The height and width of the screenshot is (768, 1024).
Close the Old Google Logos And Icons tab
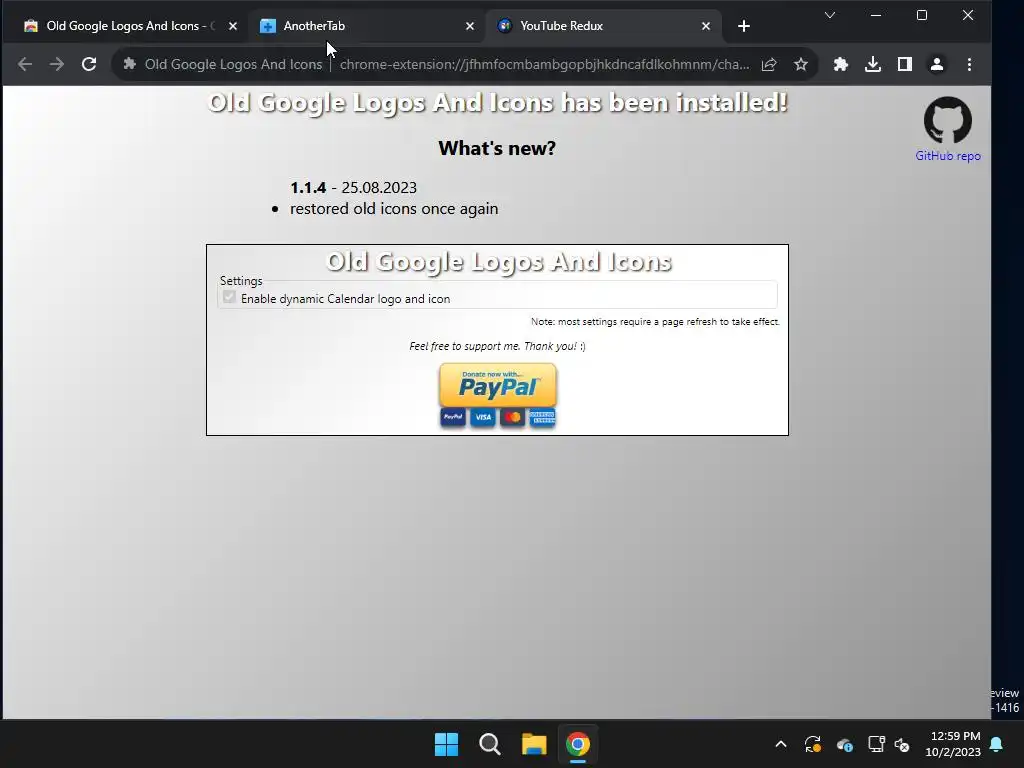233,26
